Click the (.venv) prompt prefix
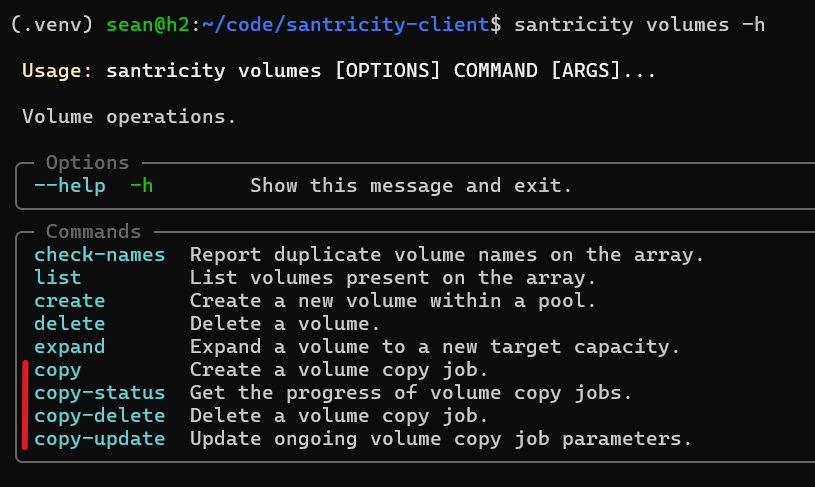Image resolution: width=815 pixels, height=487 pixels. [x=52, y=24]
